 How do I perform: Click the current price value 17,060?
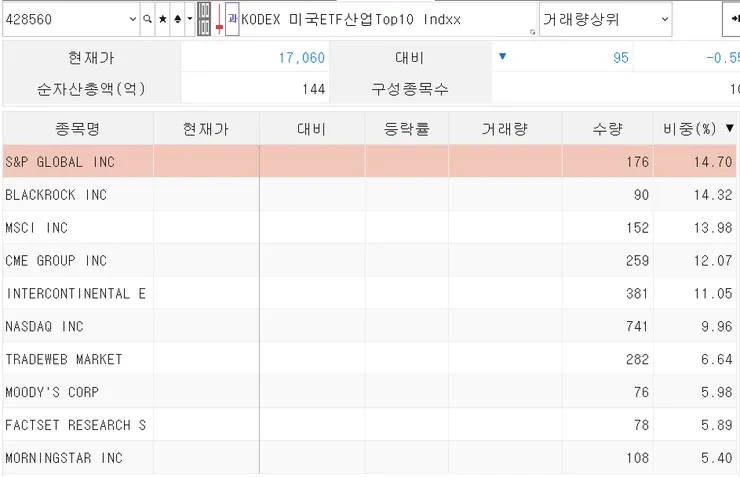point(302,58)
